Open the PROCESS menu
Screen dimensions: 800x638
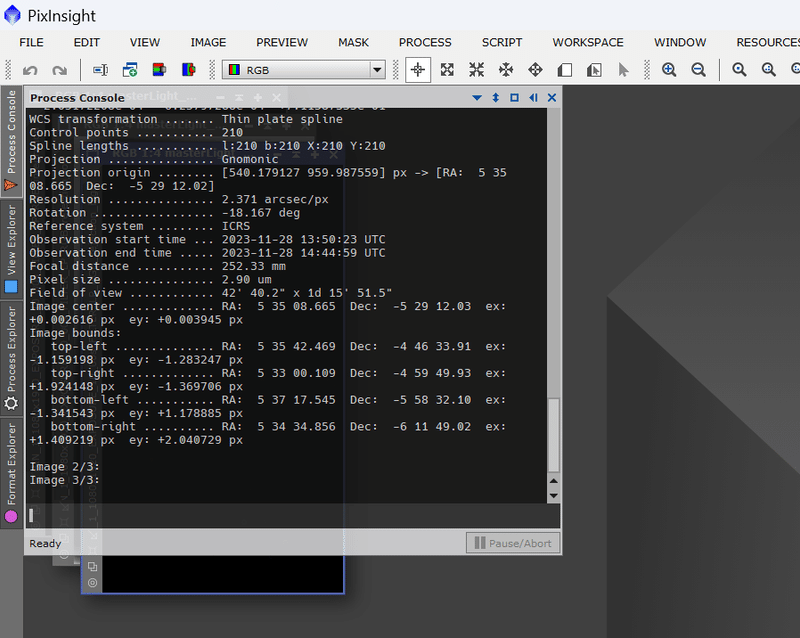(x=425, y=42)
